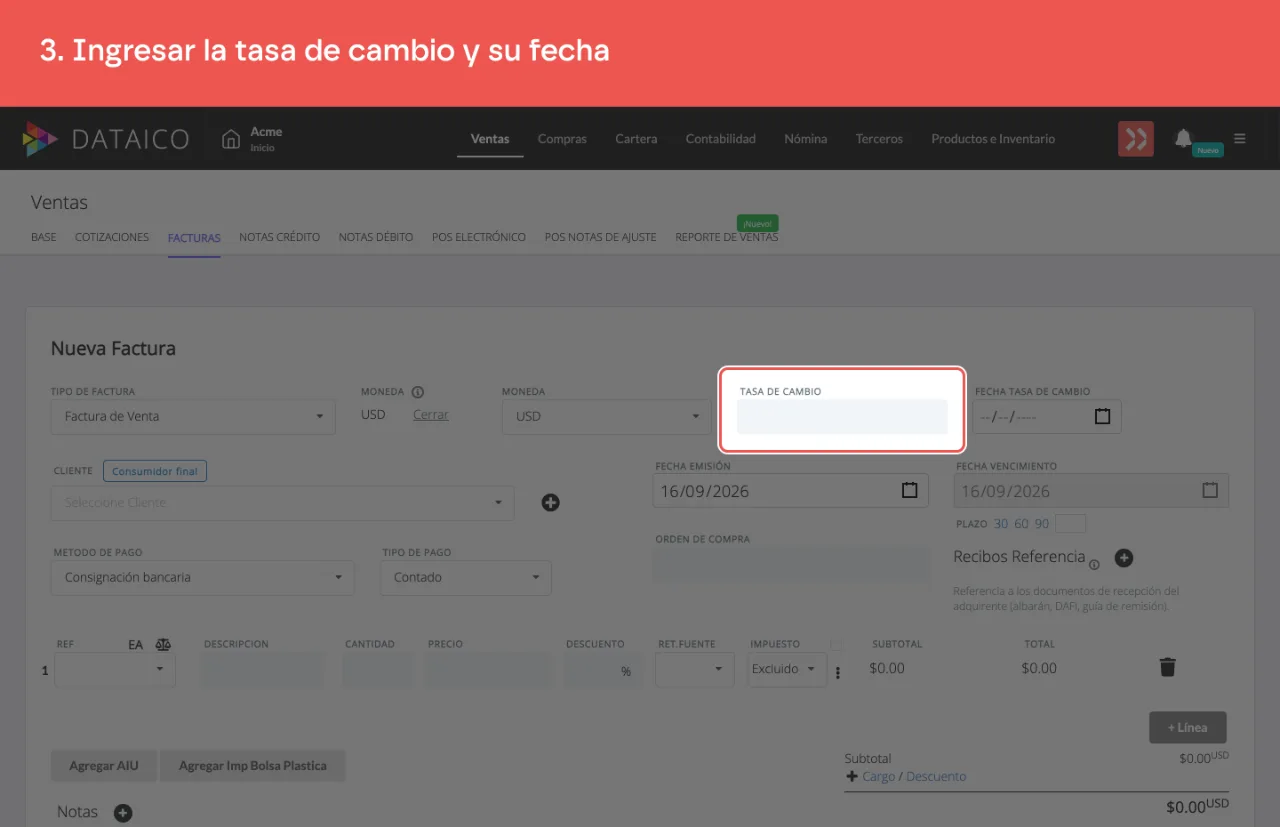Expand Tipo de Factura dropdown

(x=193, y=416)
